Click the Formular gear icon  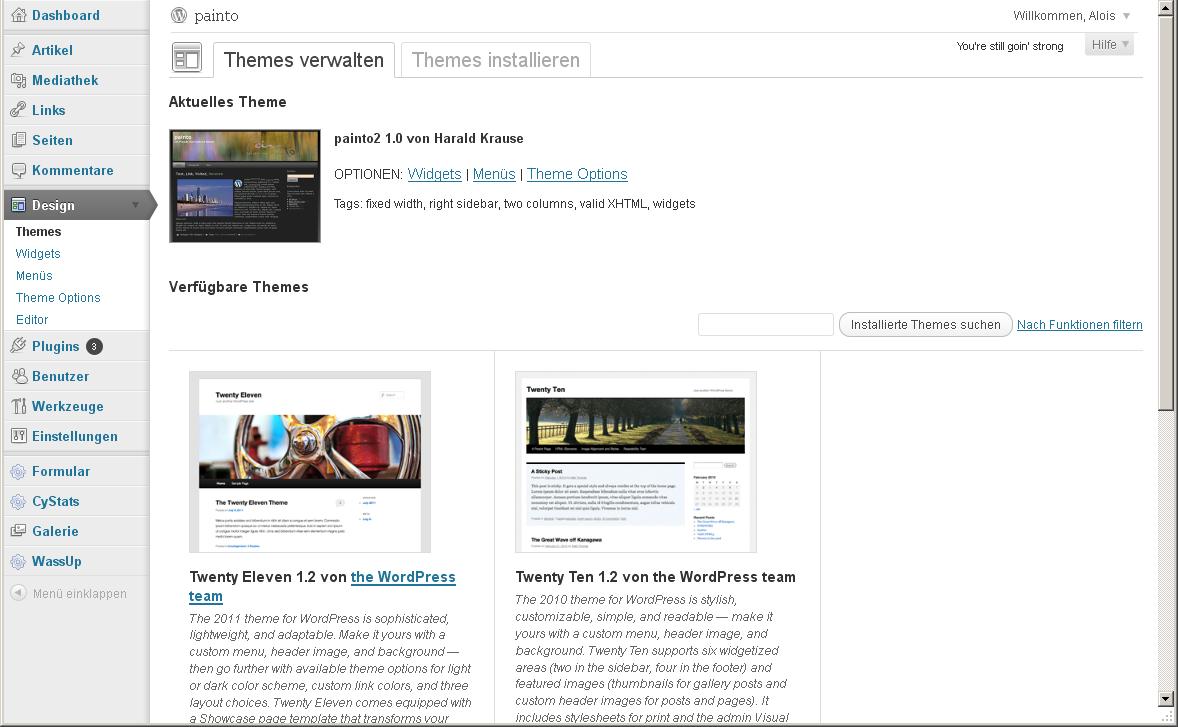(x=18, y=472)
